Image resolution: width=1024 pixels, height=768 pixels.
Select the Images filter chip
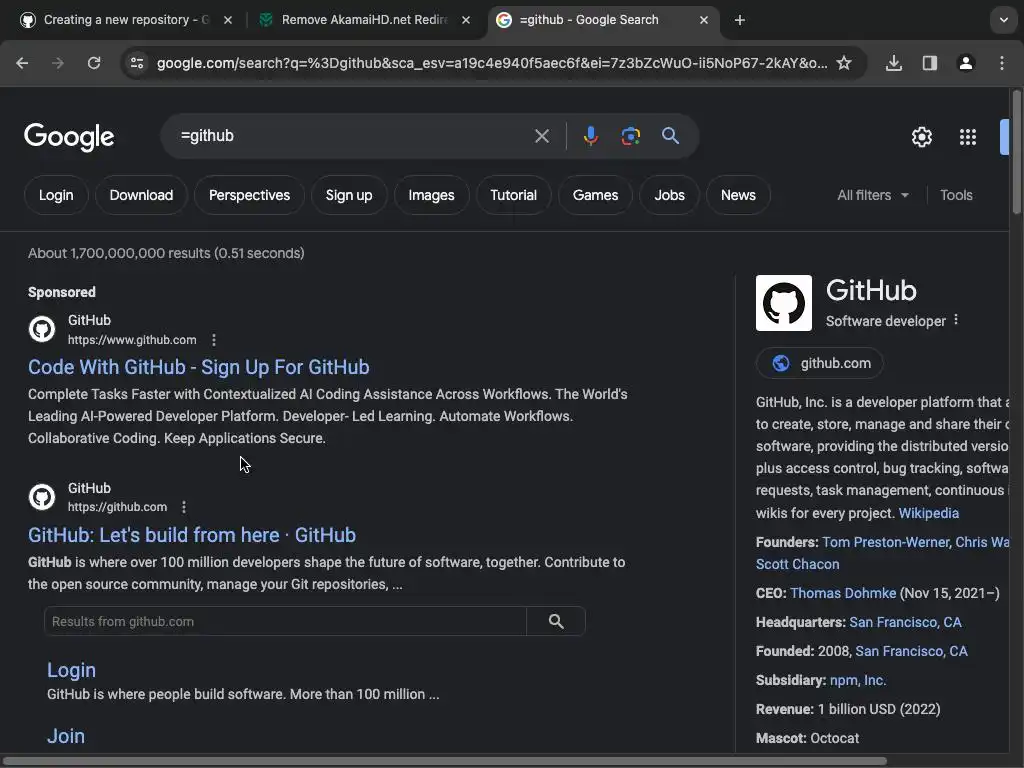tap(431, 195)
